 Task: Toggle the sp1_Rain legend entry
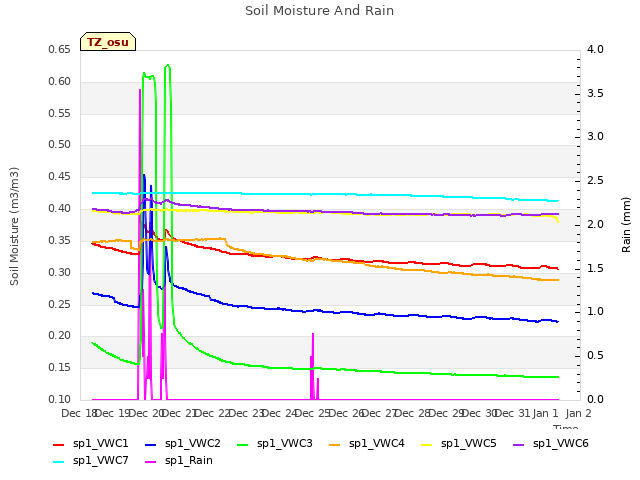(179, 461)
